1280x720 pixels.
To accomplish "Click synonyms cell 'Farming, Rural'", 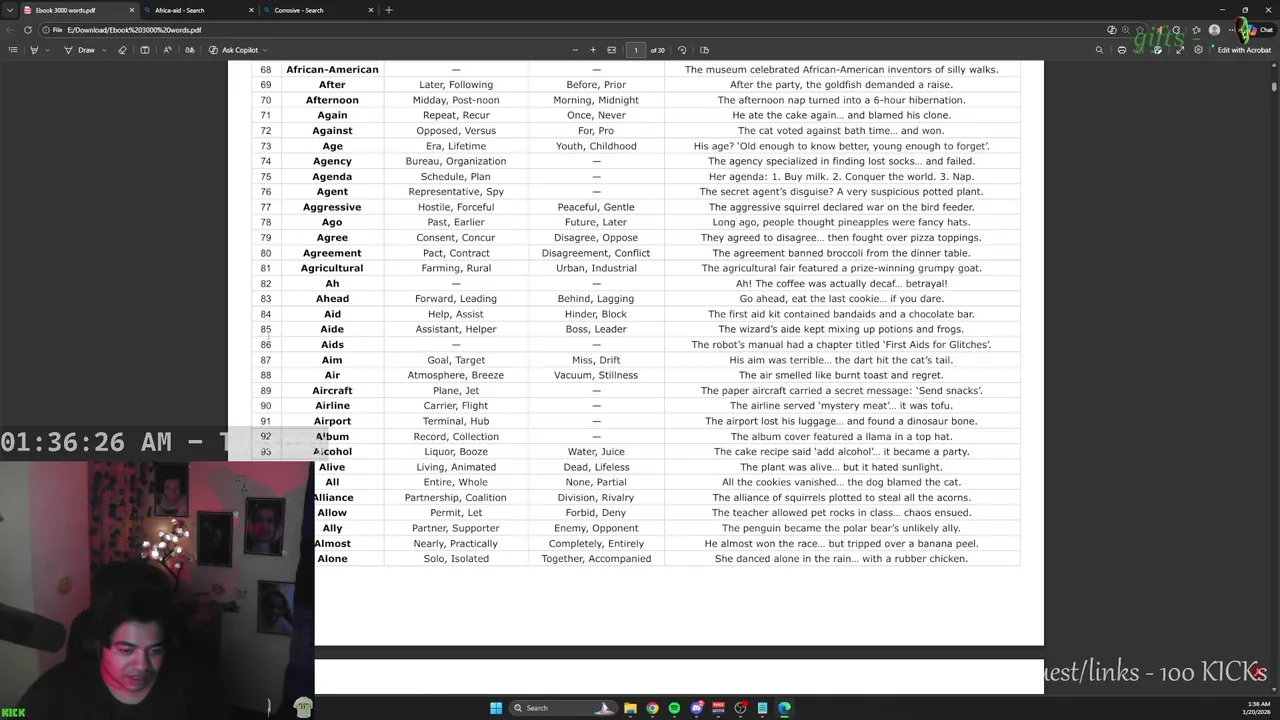I will [x=456, y=268].
